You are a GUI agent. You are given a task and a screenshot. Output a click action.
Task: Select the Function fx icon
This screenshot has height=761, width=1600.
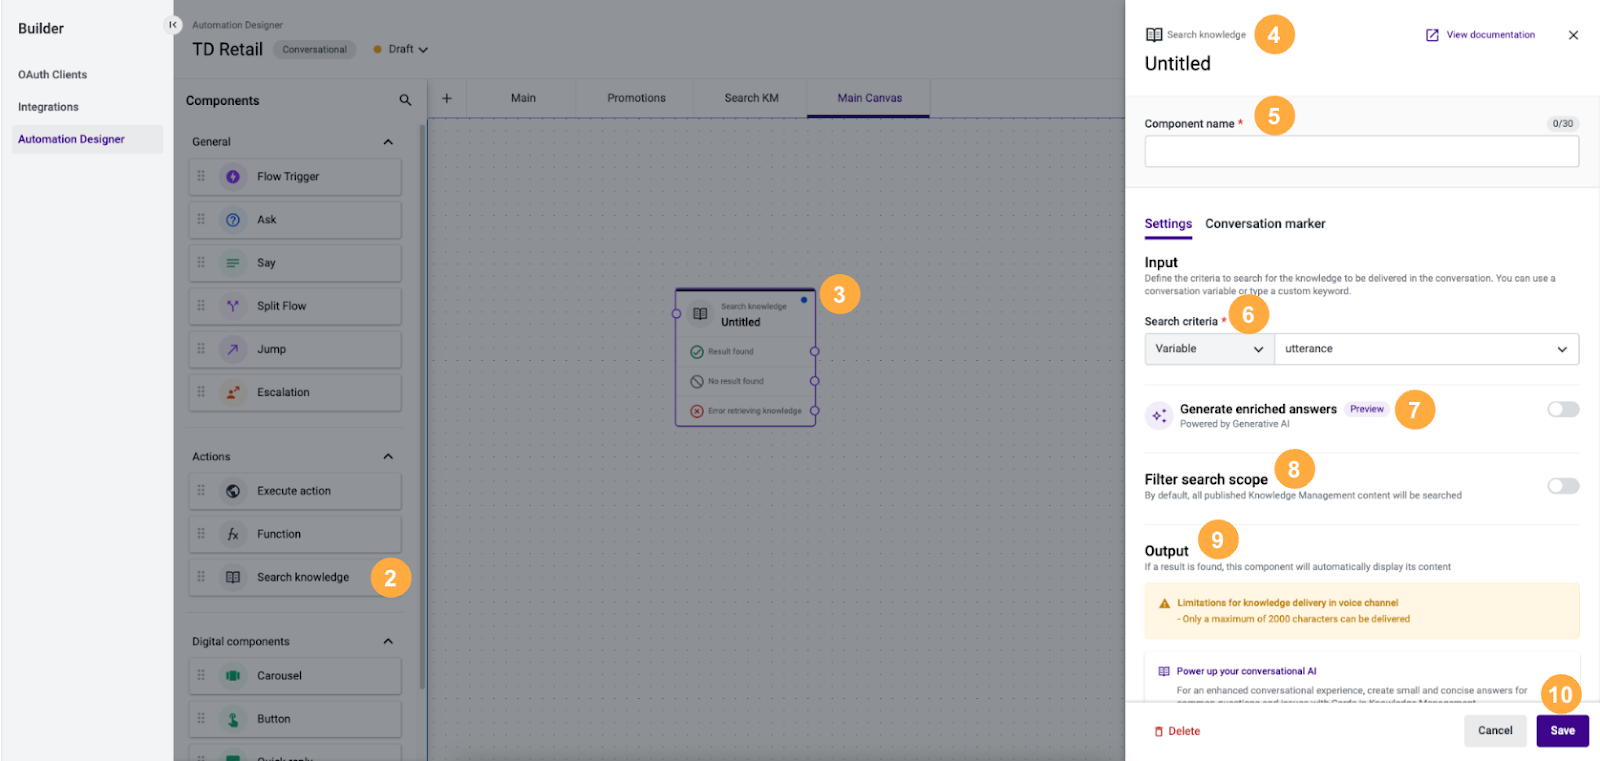pyautogui.click(x=233, y=534)
